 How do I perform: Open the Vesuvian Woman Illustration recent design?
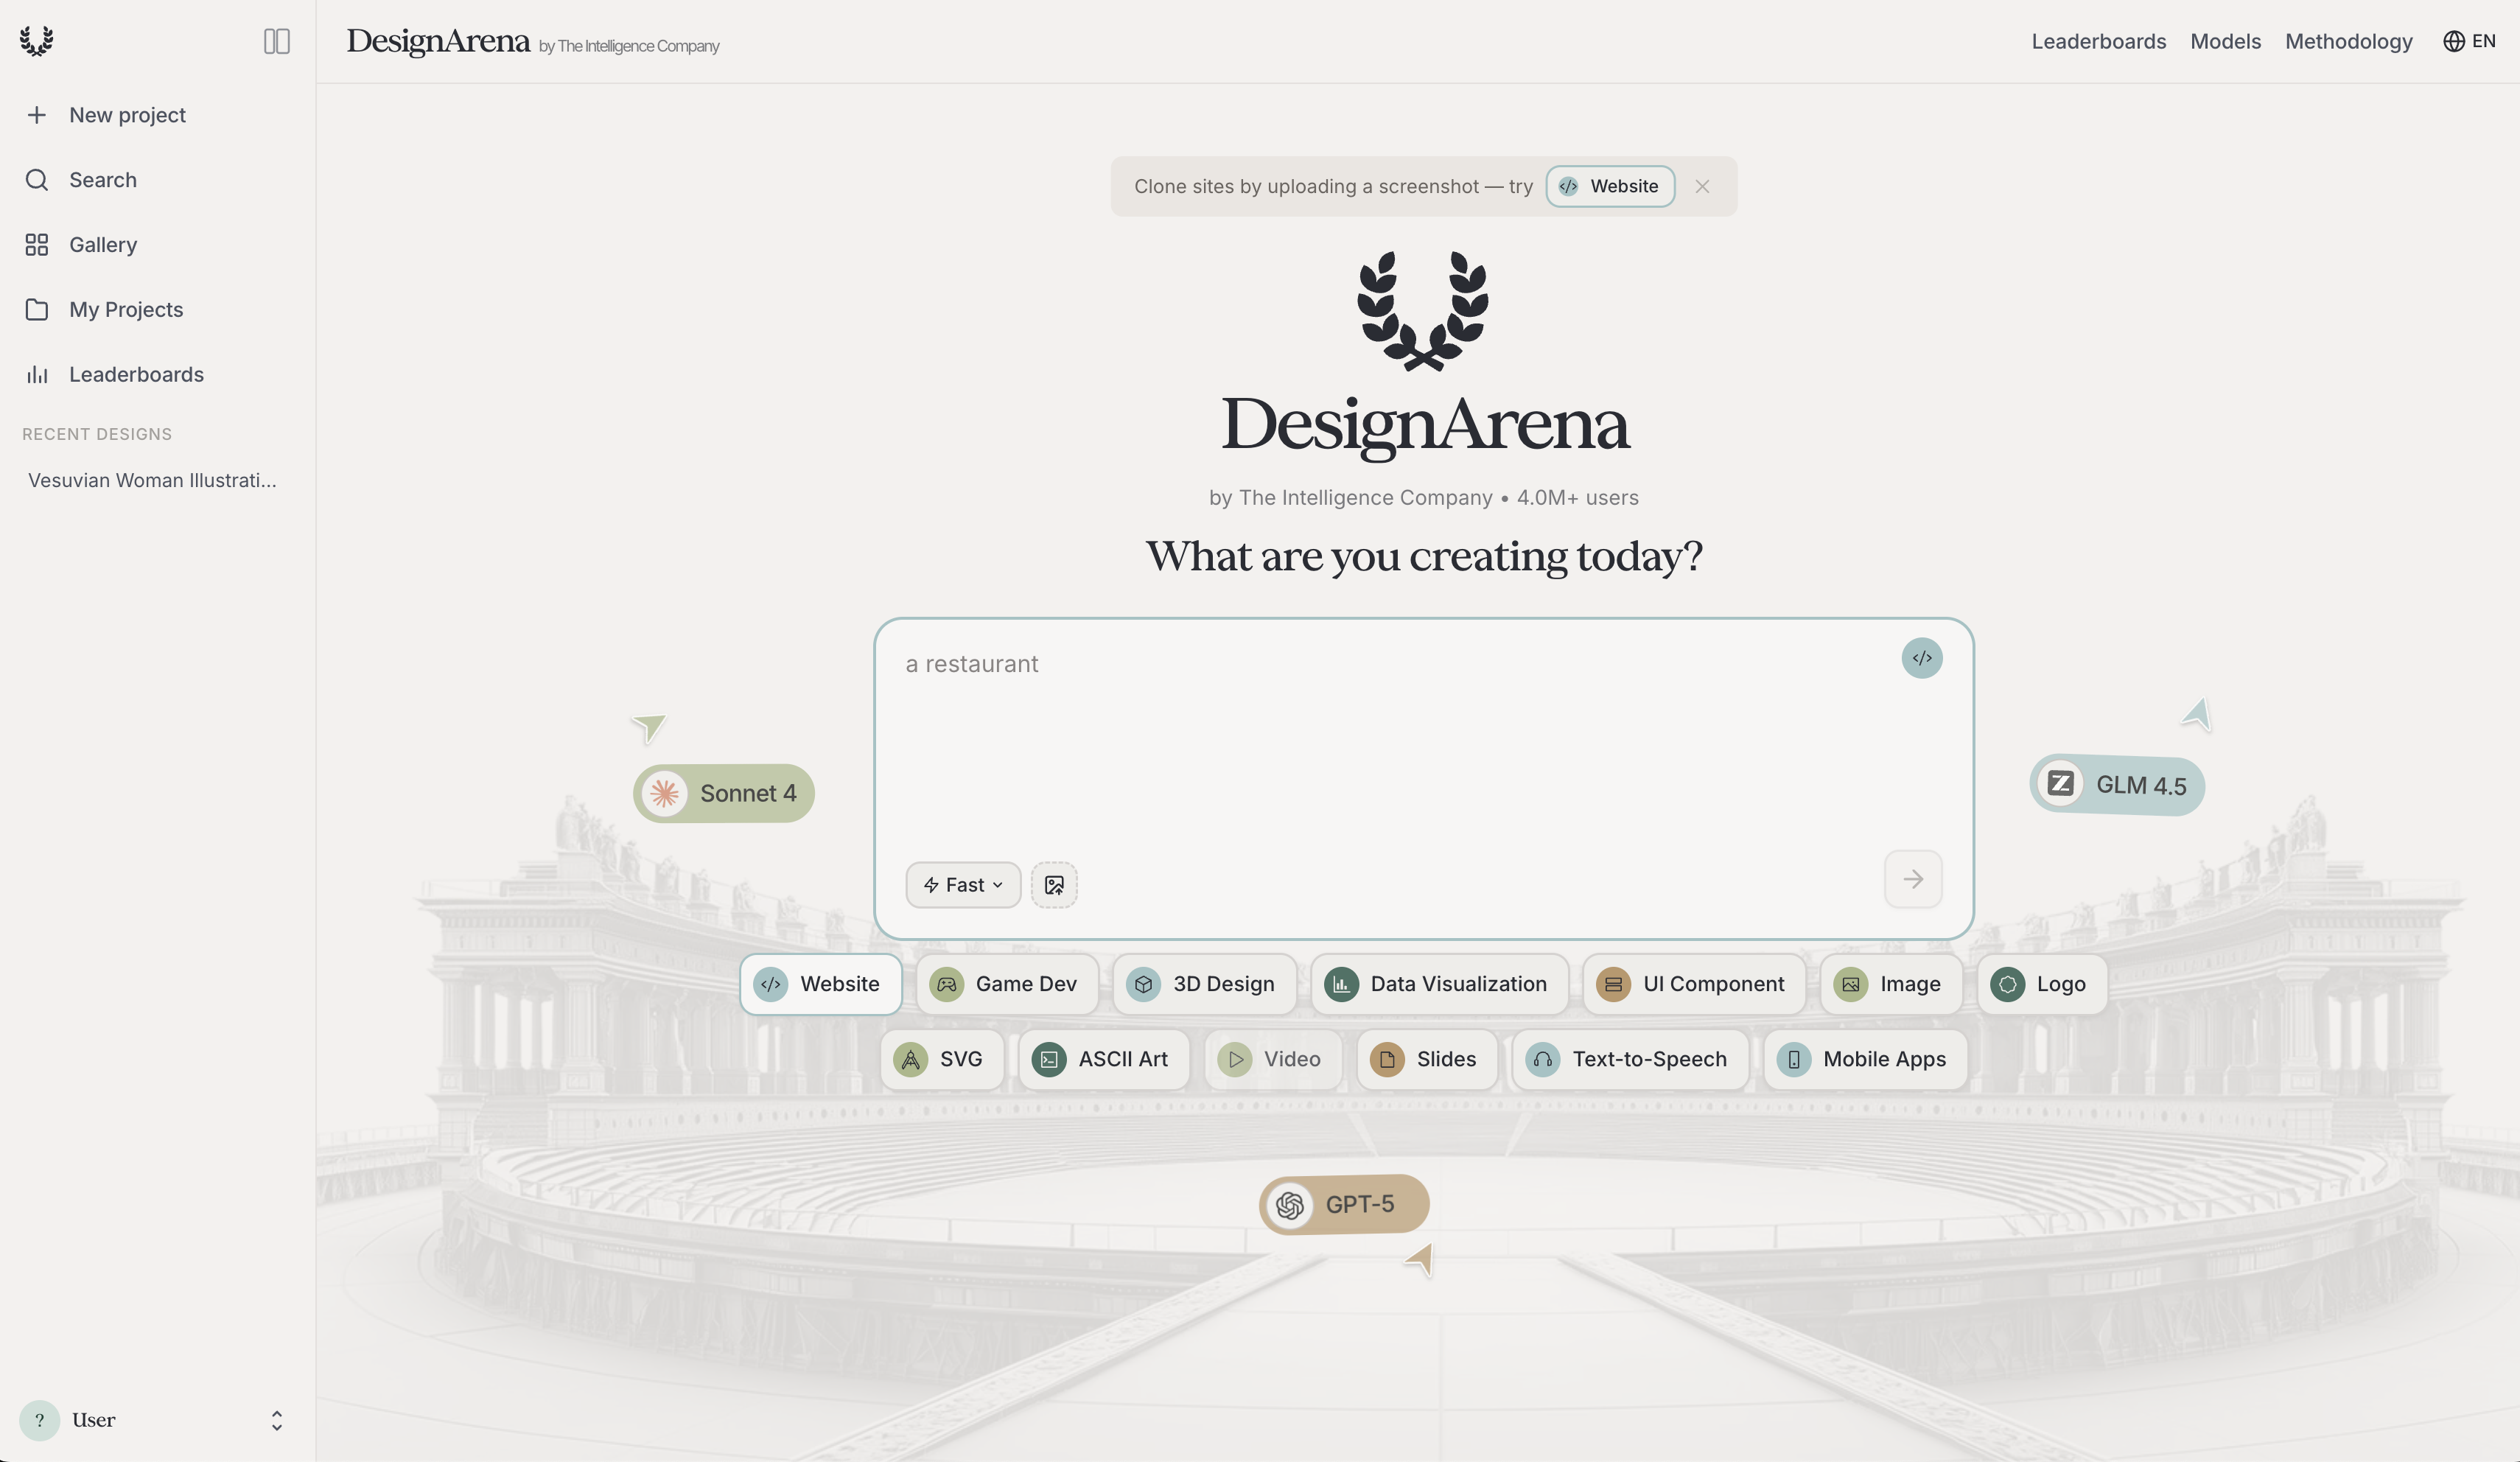[153, 480]
